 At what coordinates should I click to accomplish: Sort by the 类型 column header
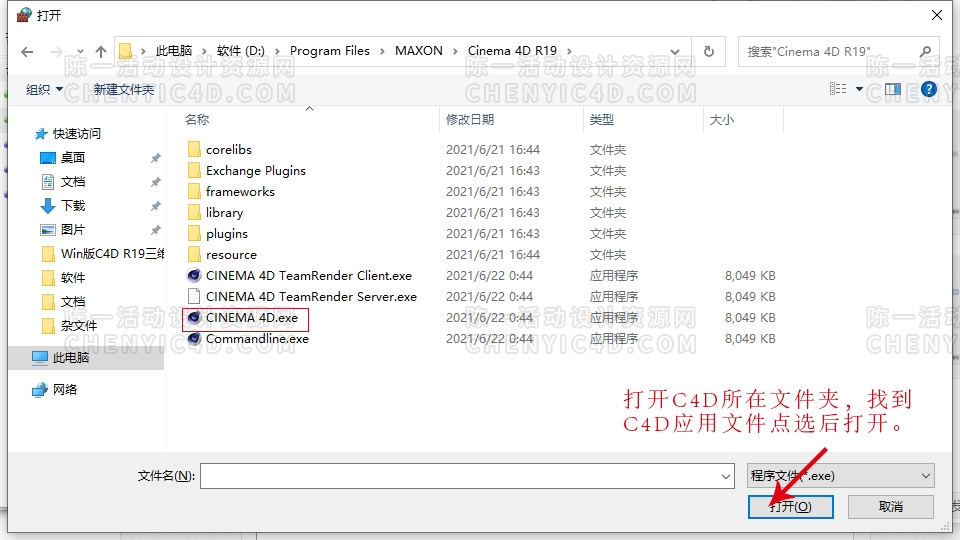coord(601,120)
